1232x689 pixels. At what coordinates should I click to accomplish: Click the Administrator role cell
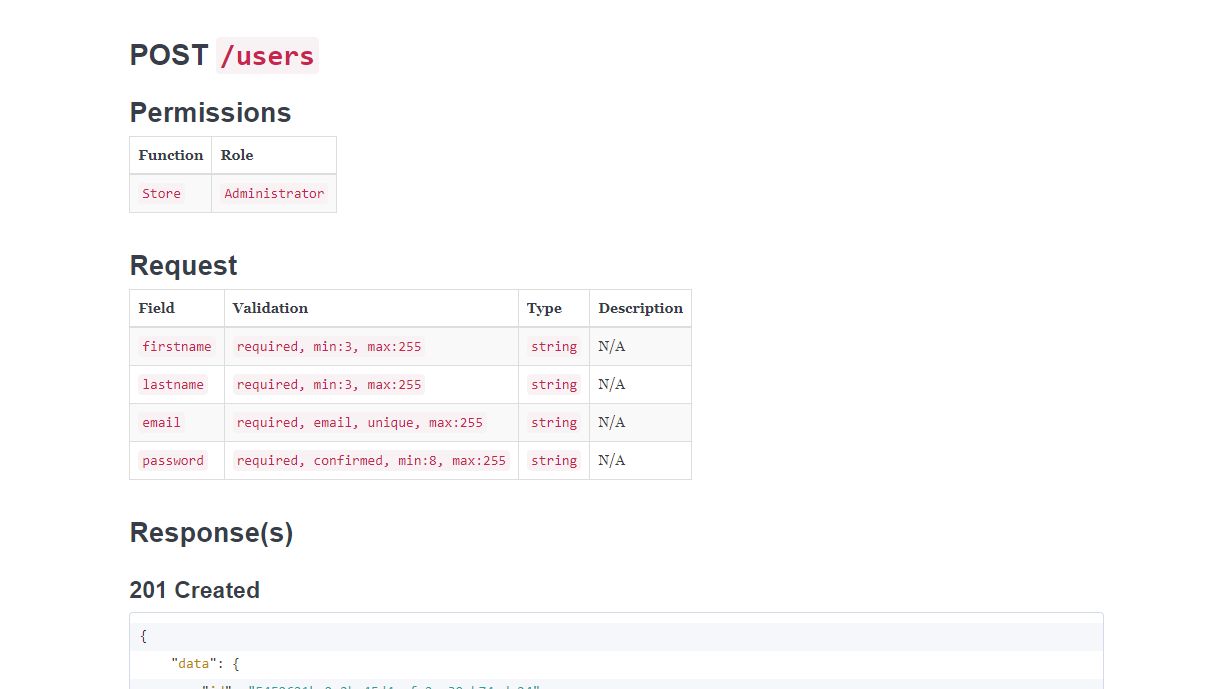pos(274,193)
